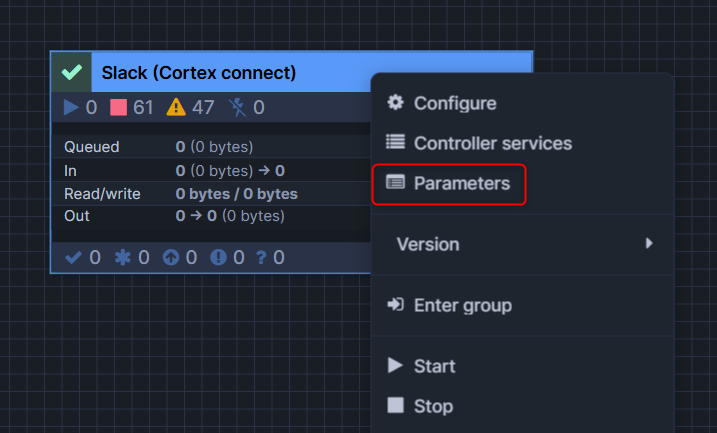
Task: Click the green checkmark version status icon
Action: point(71,73)
